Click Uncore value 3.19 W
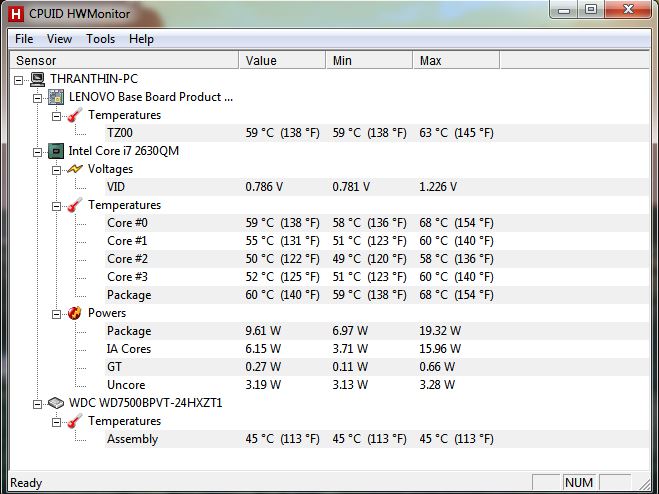659x494 pixels. [x=263, y=385]
